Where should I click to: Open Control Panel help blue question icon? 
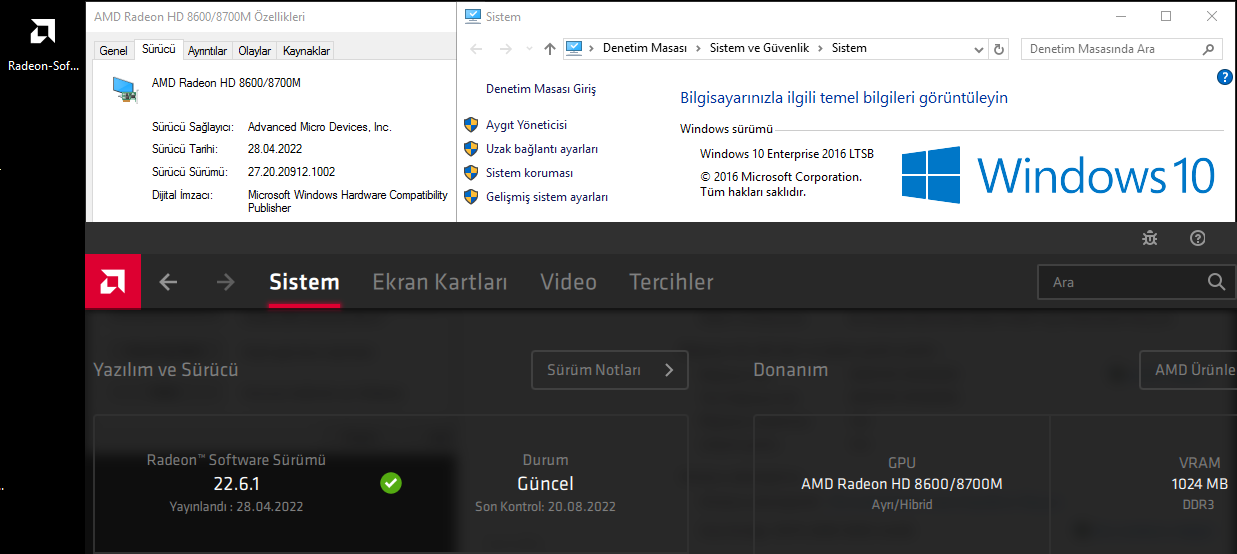click(1225, 77)
